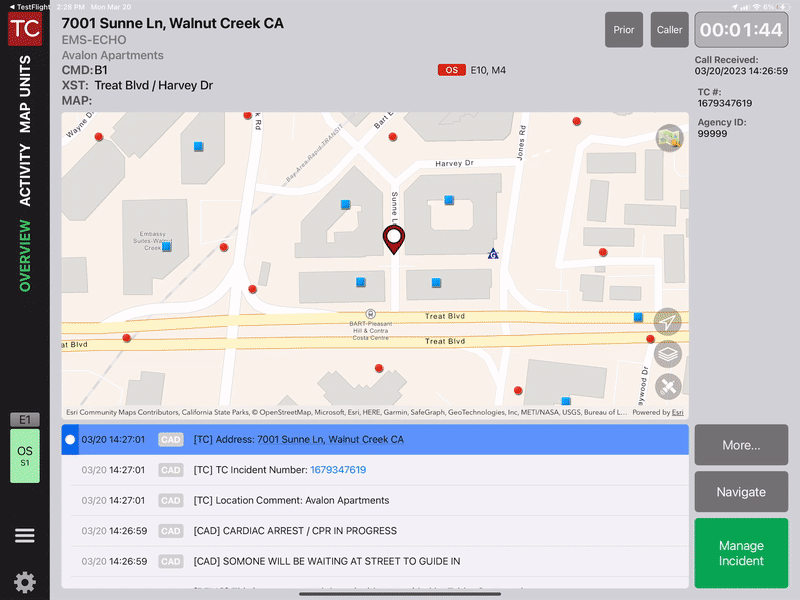Tap the red incident location pin
Screen dimensions: 800x600
pos(394,238)
